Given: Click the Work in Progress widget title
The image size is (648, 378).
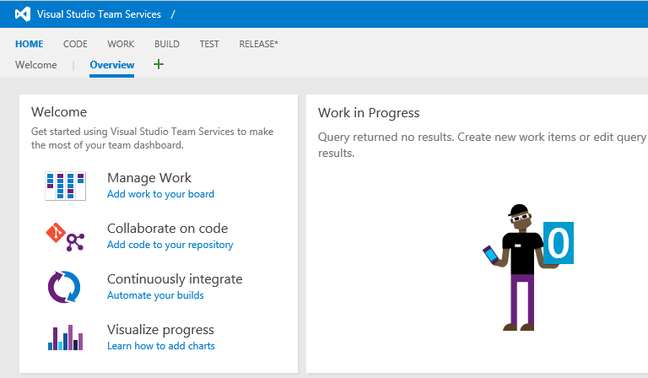Looking at the screenshot, I should tap(369, 113).
